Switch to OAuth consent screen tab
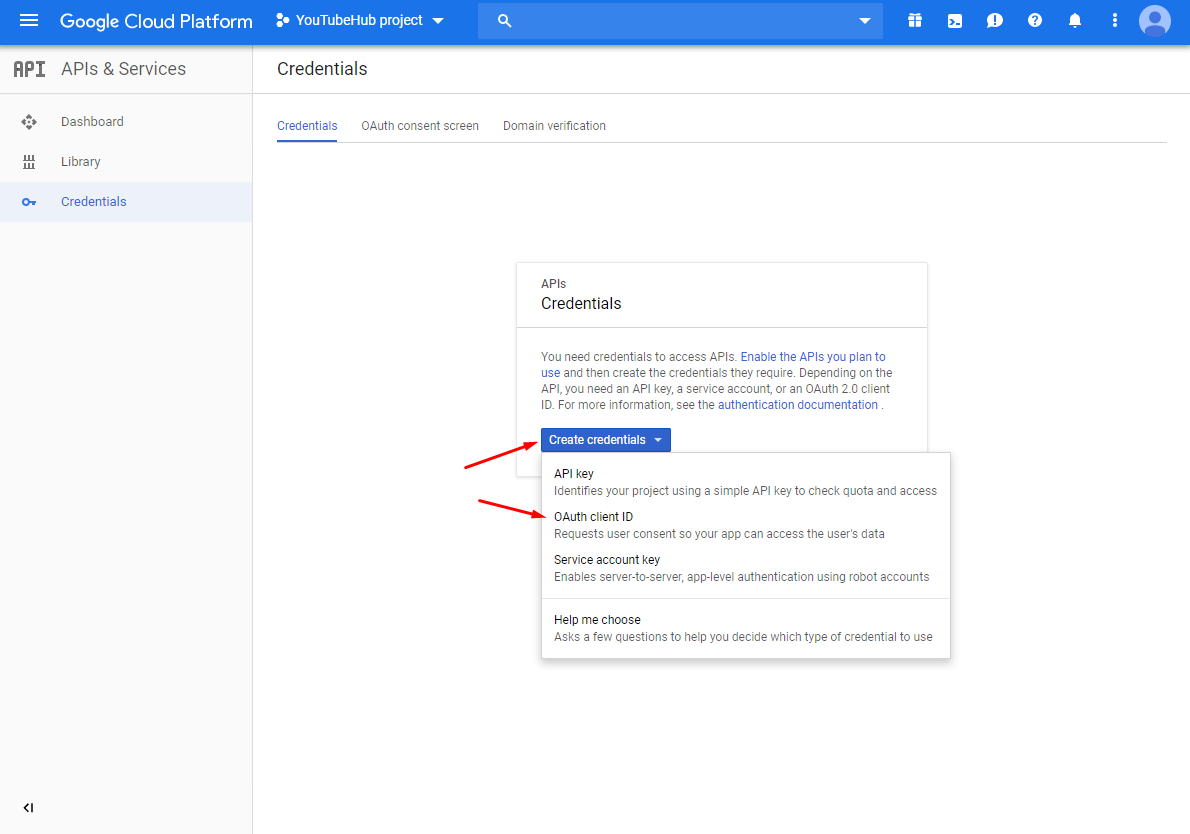 pos(420,126)
